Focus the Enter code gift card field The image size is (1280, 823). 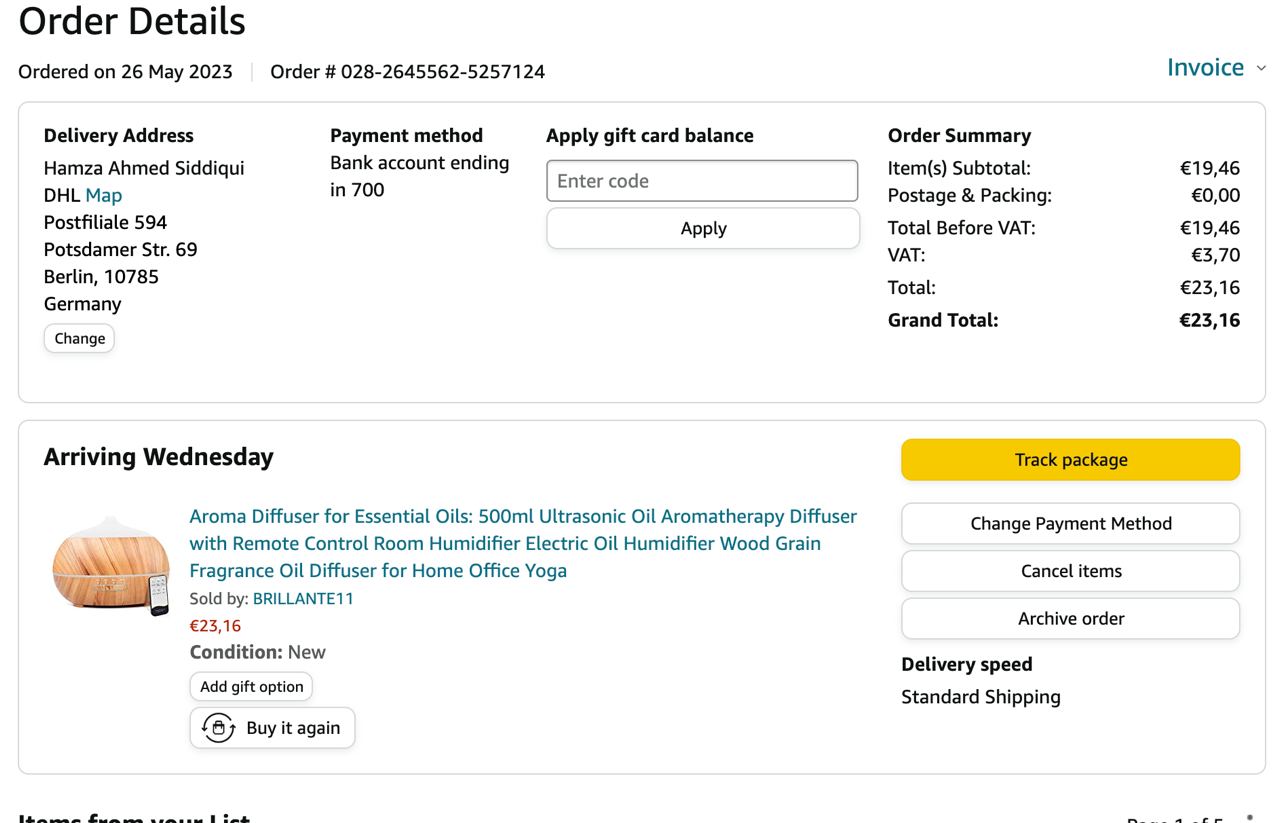(x=702, y=181)
